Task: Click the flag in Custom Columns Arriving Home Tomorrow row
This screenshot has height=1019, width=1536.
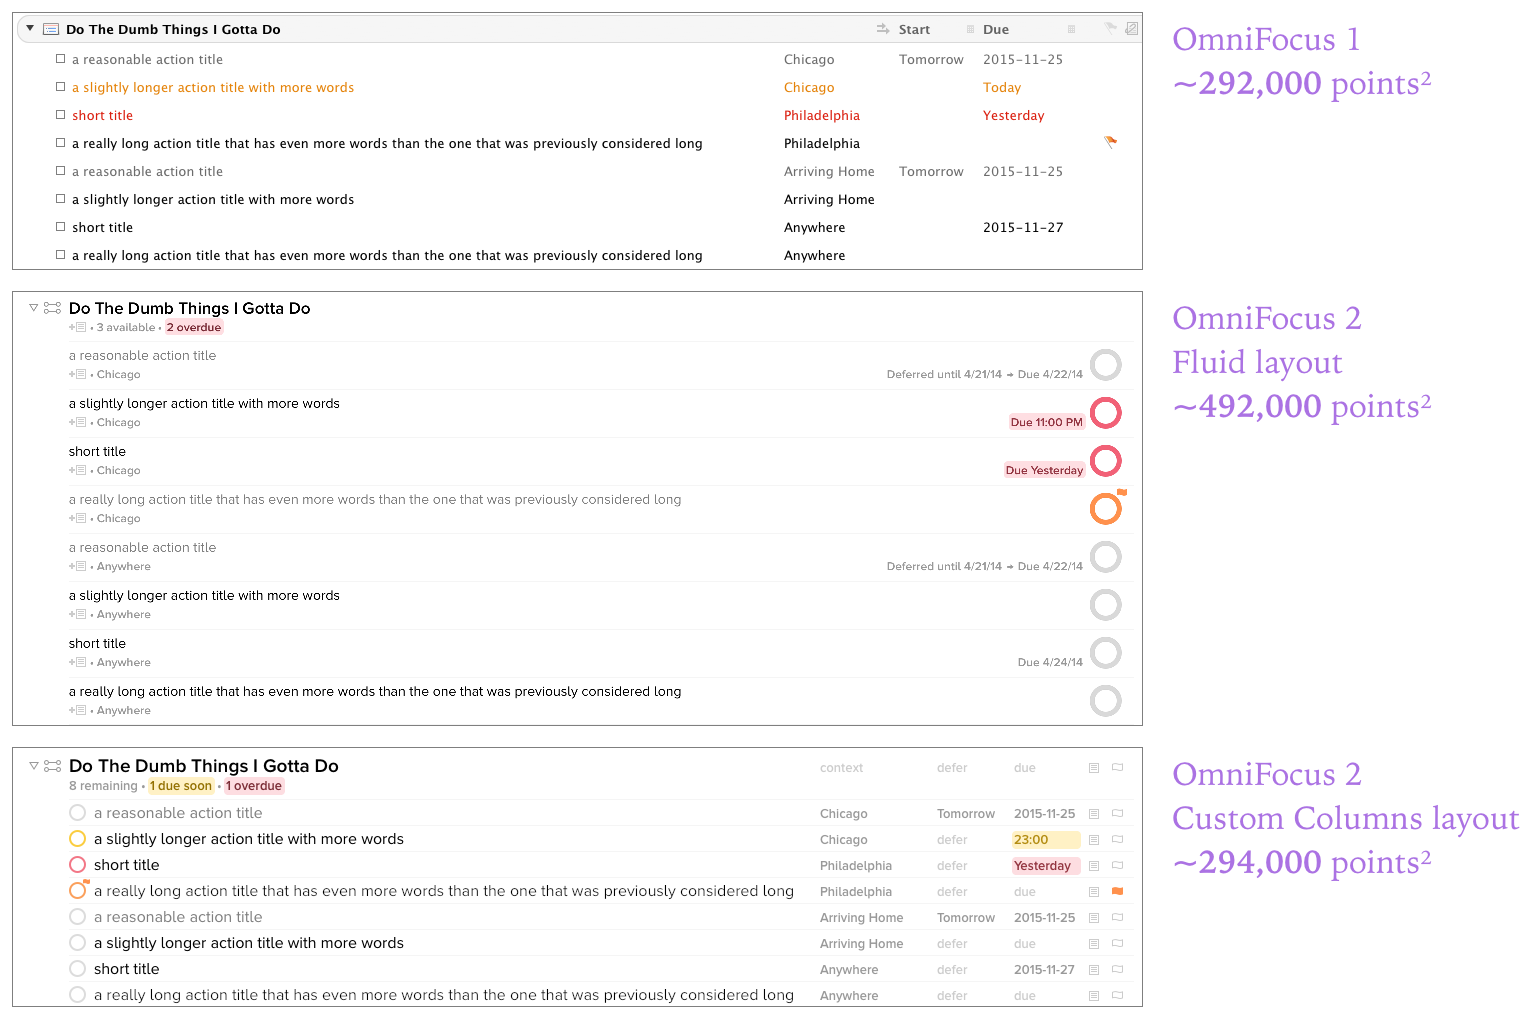Action: 1118,917
